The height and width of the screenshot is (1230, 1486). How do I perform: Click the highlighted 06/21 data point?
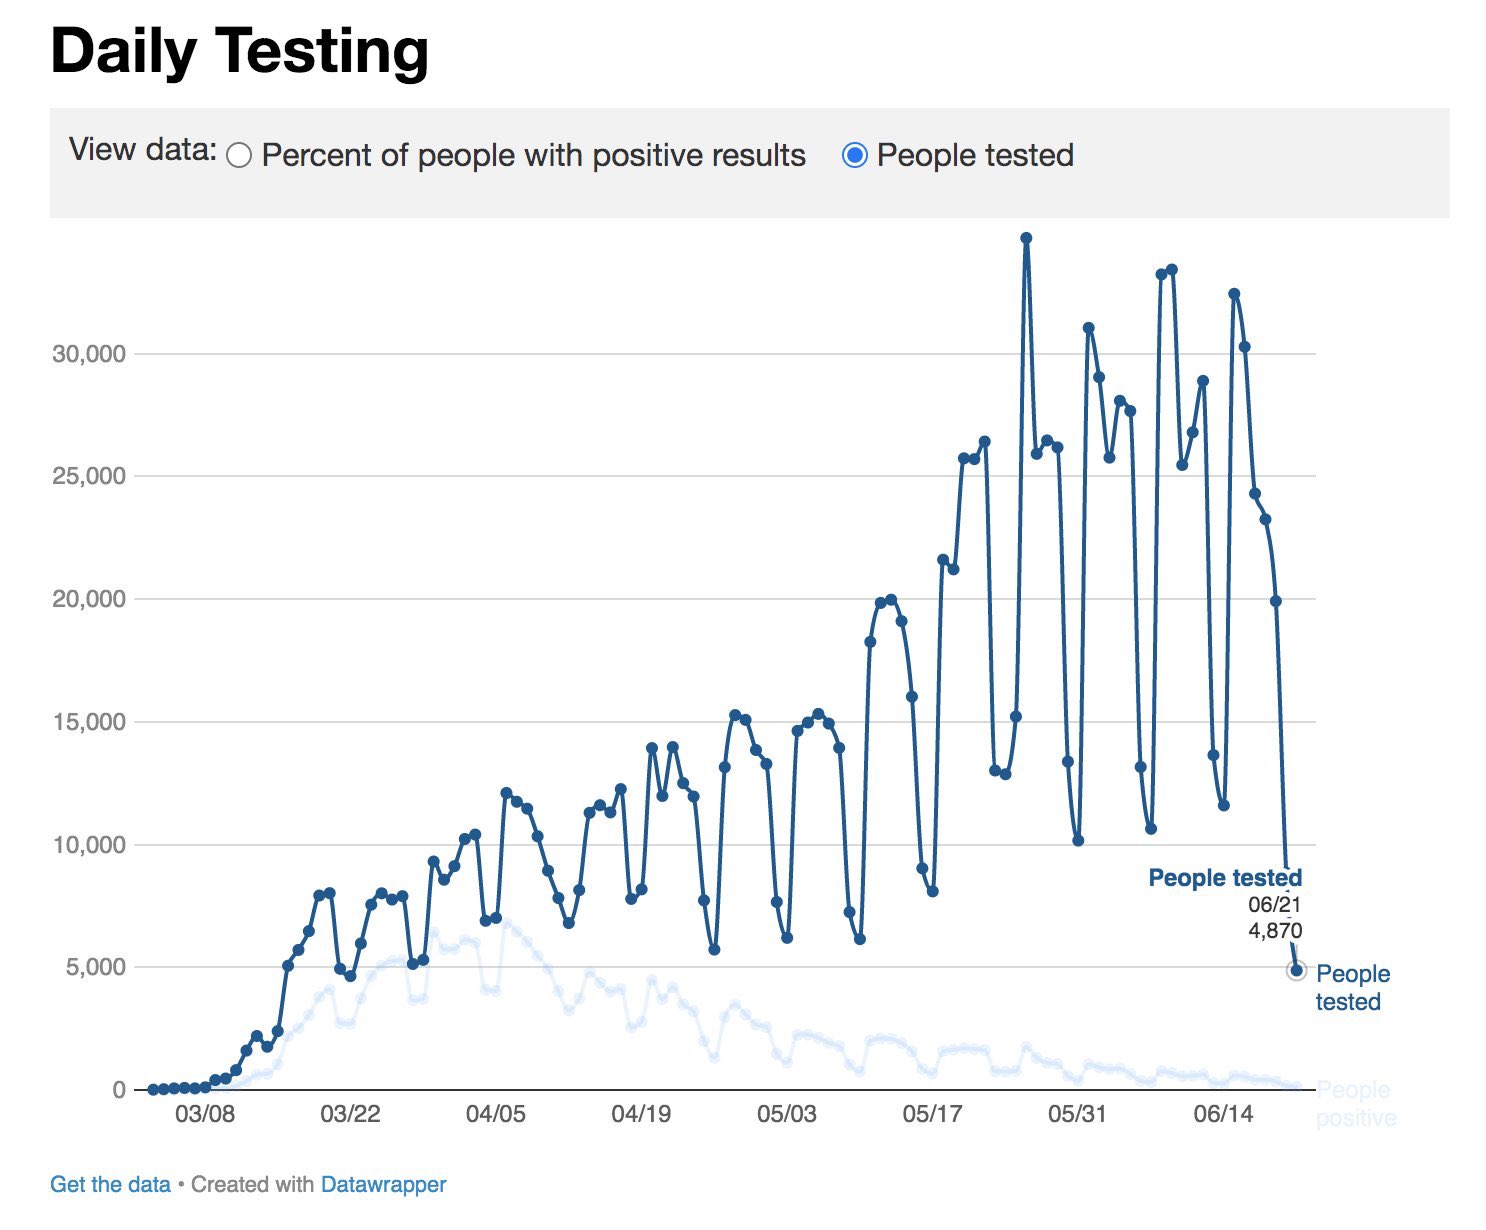coord(1296,970)
